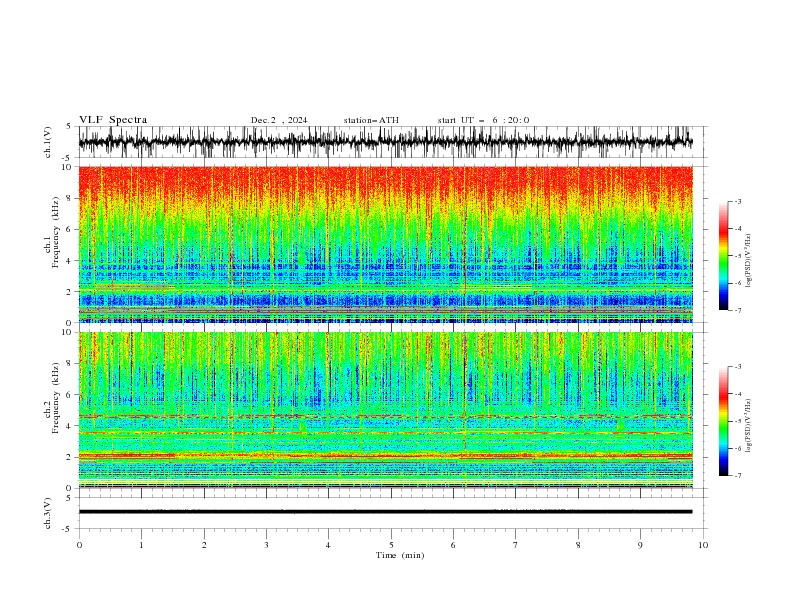Click the ch.1 spectrogram panel
The height and width of the screenshot is (612, 792).
coord(385,244)
